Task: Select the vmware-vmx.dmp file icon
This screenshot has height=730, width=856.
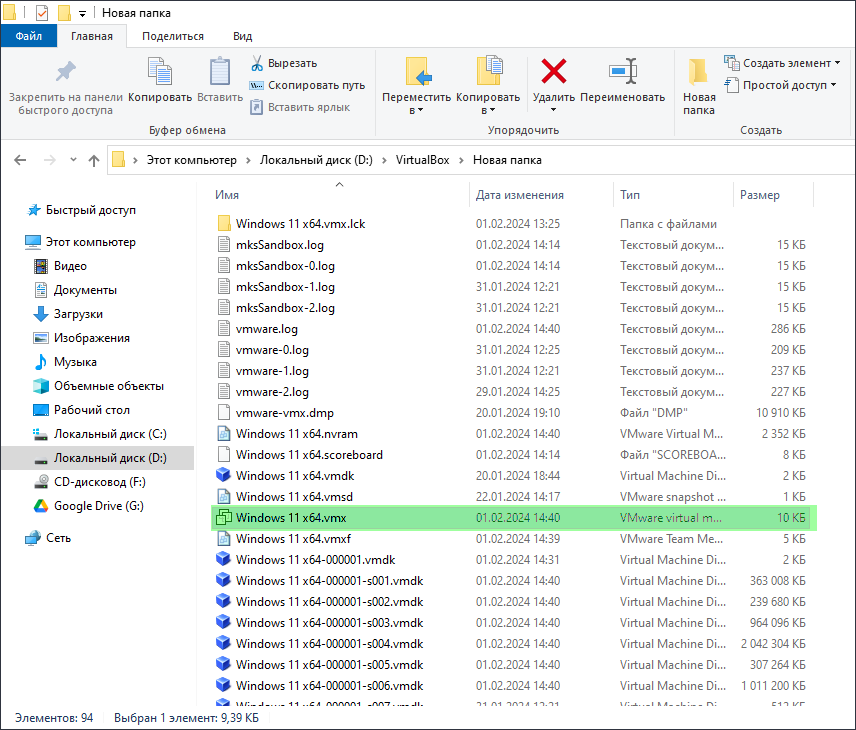Action: point(224,413)
